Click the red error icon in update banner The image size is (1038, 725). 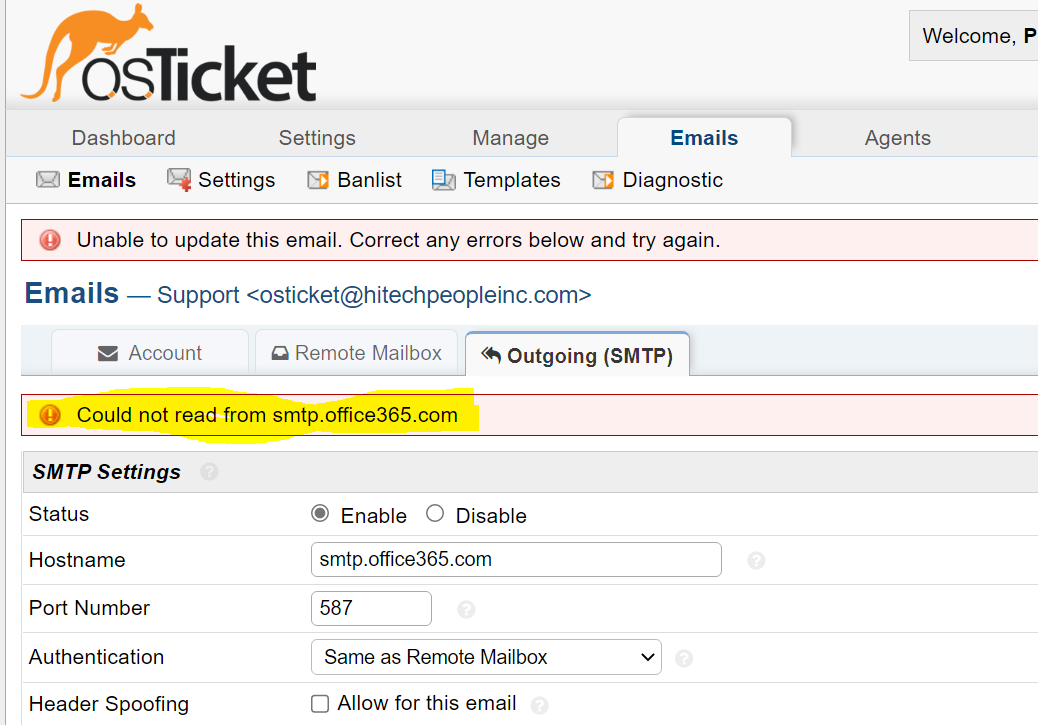tap(50, 240)
